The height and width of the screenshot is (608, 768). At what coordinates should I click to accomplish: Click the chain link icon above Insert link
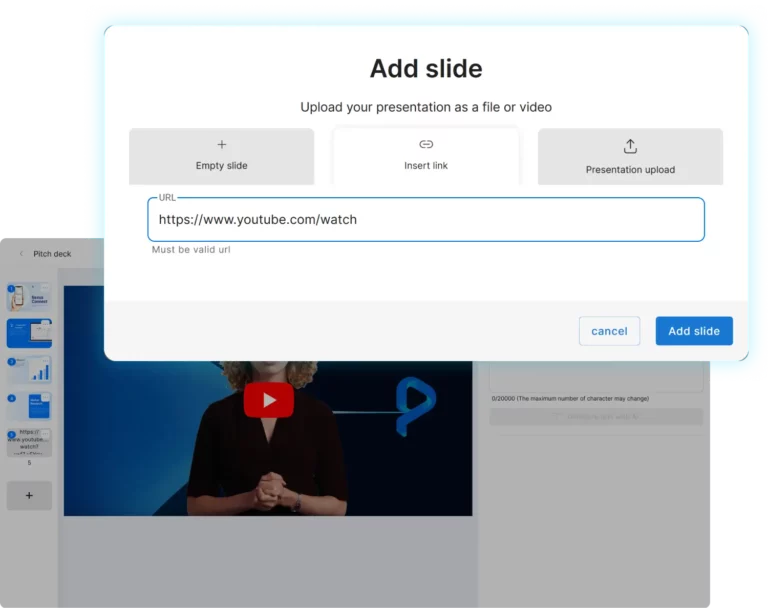(x=426, y=144)
